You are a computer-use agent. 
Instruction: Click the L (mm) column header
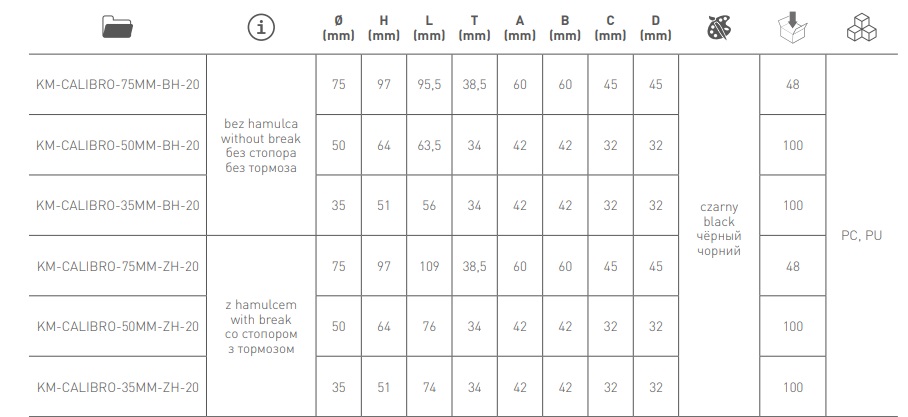[429, 28]
